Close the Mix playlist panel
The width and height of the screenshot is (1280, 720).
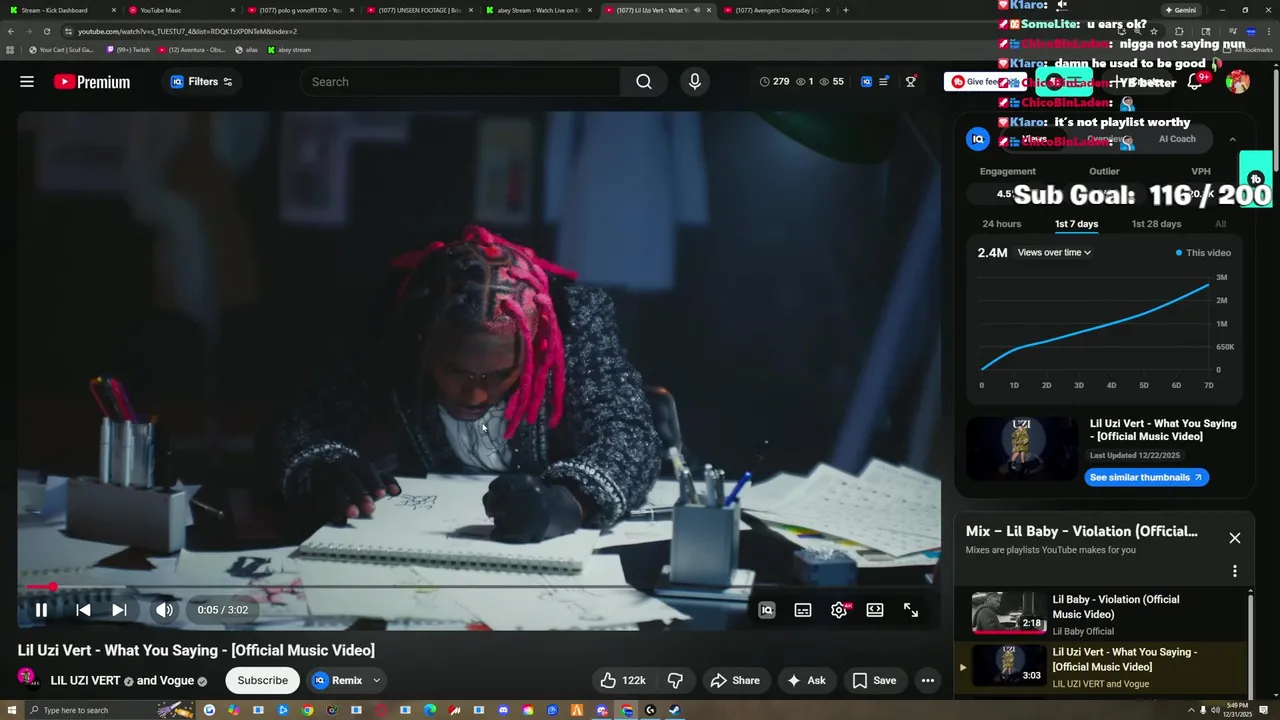point(1235,538)
